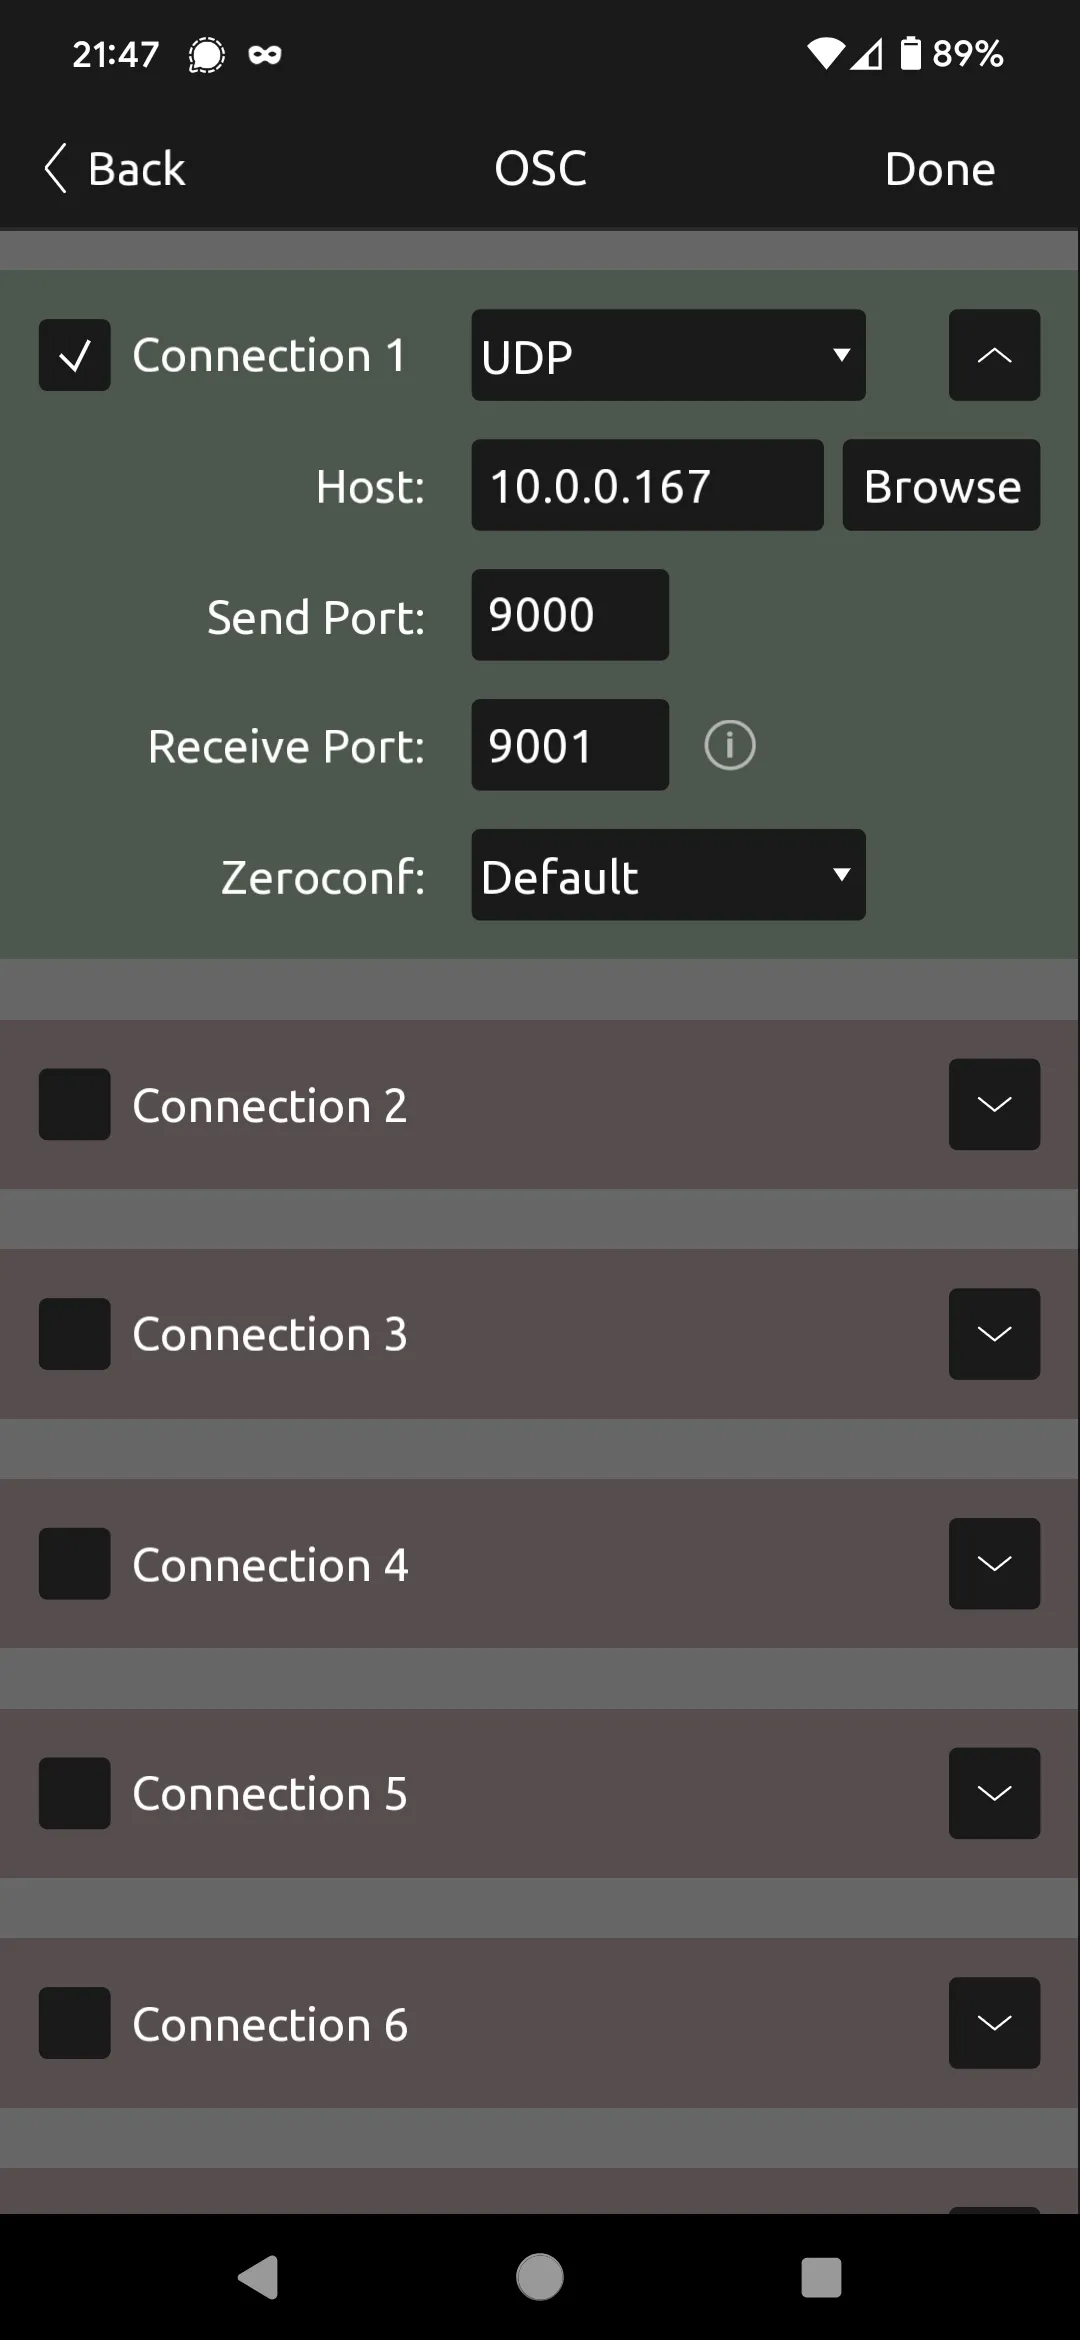Open the UDP protocol dropdown
This screenshot has width=1080, height=2340.
click(667, 355)
